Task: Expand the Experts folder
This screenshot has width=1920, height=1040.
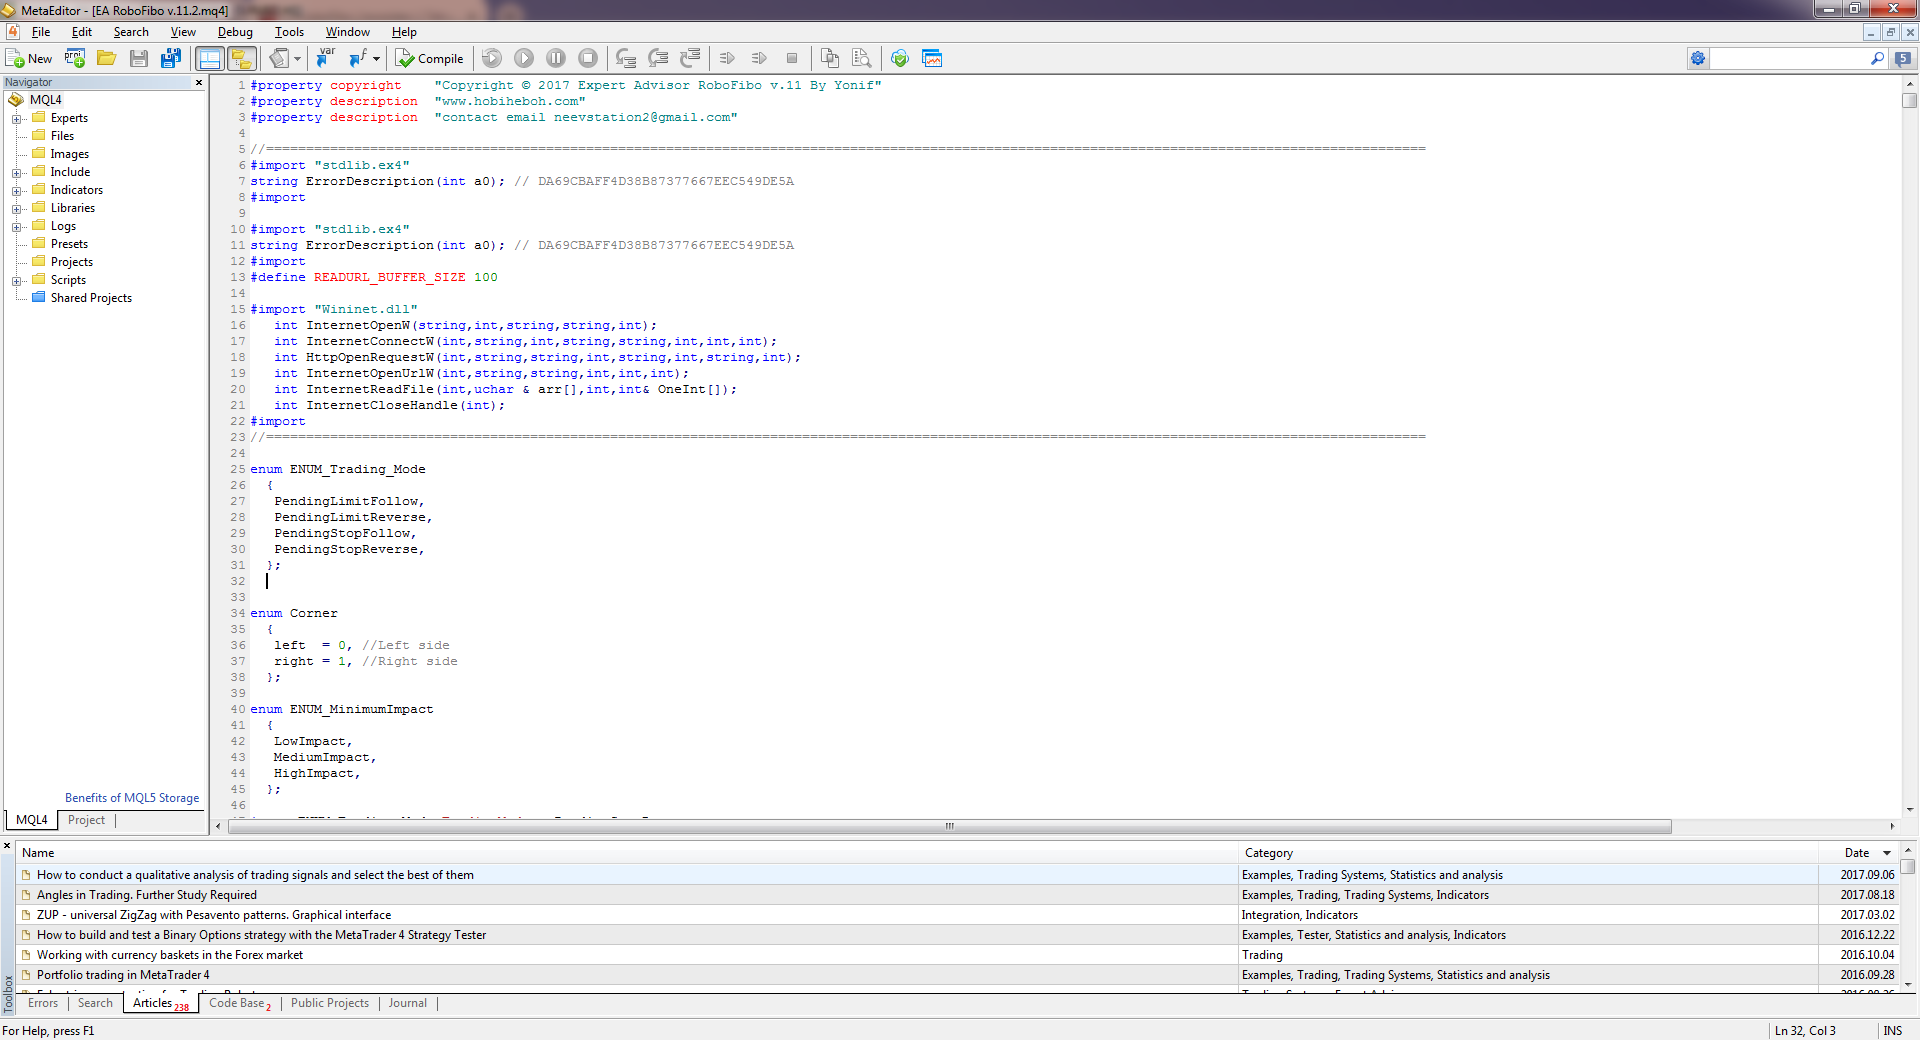Action: tap(17, 119)
